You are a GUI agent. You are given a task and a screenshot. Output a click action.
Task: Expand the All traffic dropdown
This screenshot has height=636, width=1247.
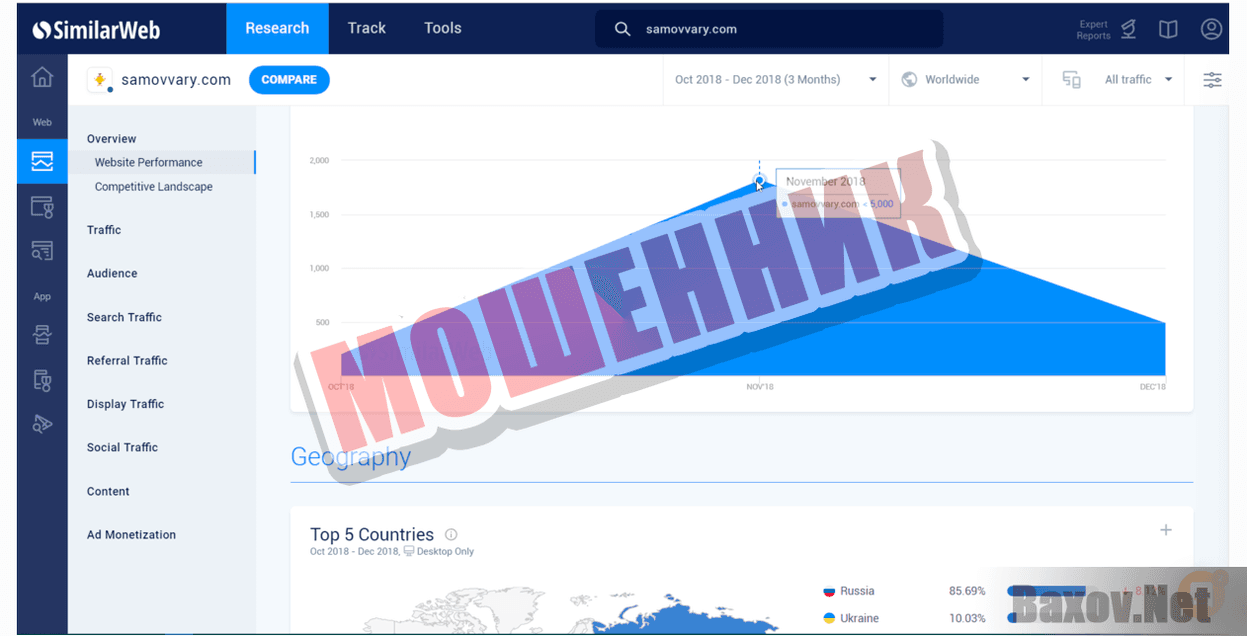pos(1138,80)
